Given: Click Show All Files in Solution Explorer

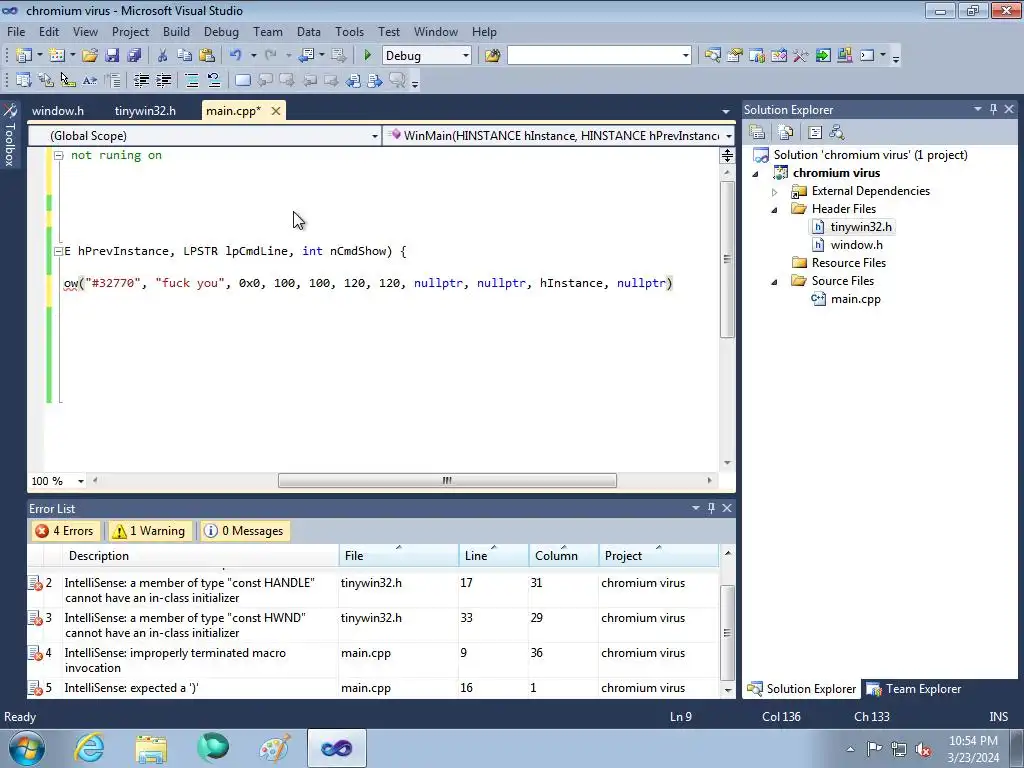Looking at the screenshot, I should [786, 133].
